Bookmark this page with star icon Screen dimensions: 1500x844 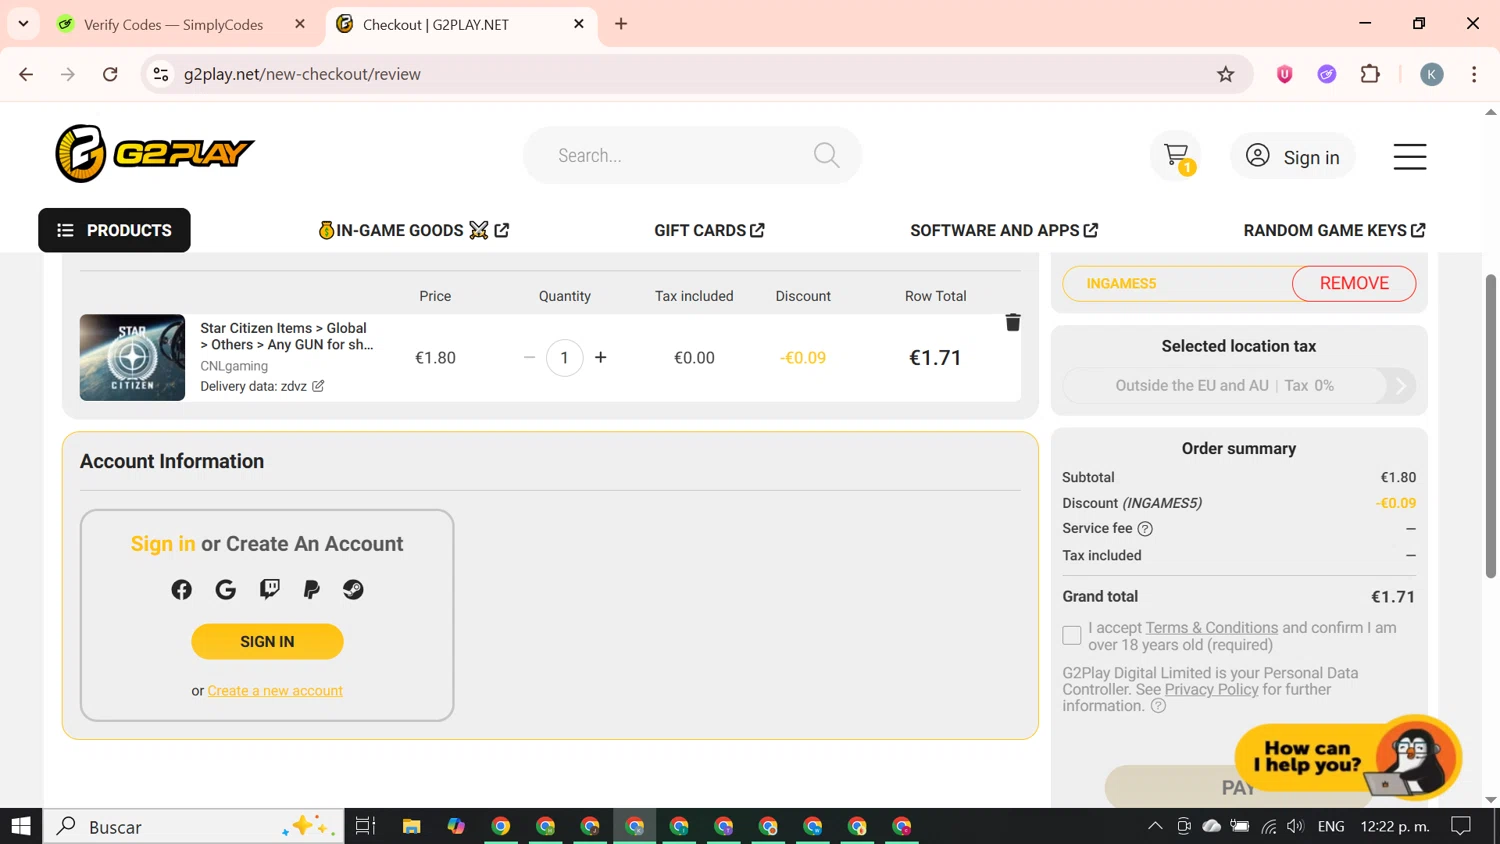point(1225,74)
